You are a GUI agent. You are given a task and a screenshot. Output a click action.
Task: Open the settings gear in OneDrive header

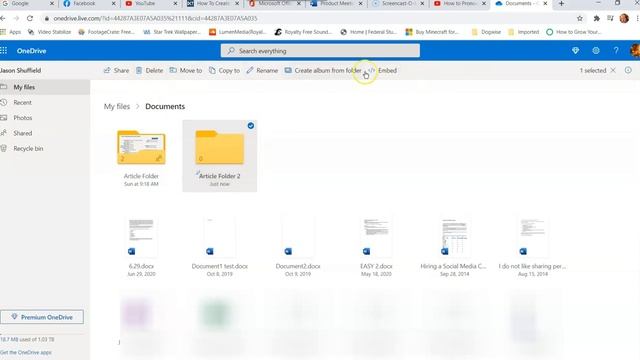pos(596,51)
